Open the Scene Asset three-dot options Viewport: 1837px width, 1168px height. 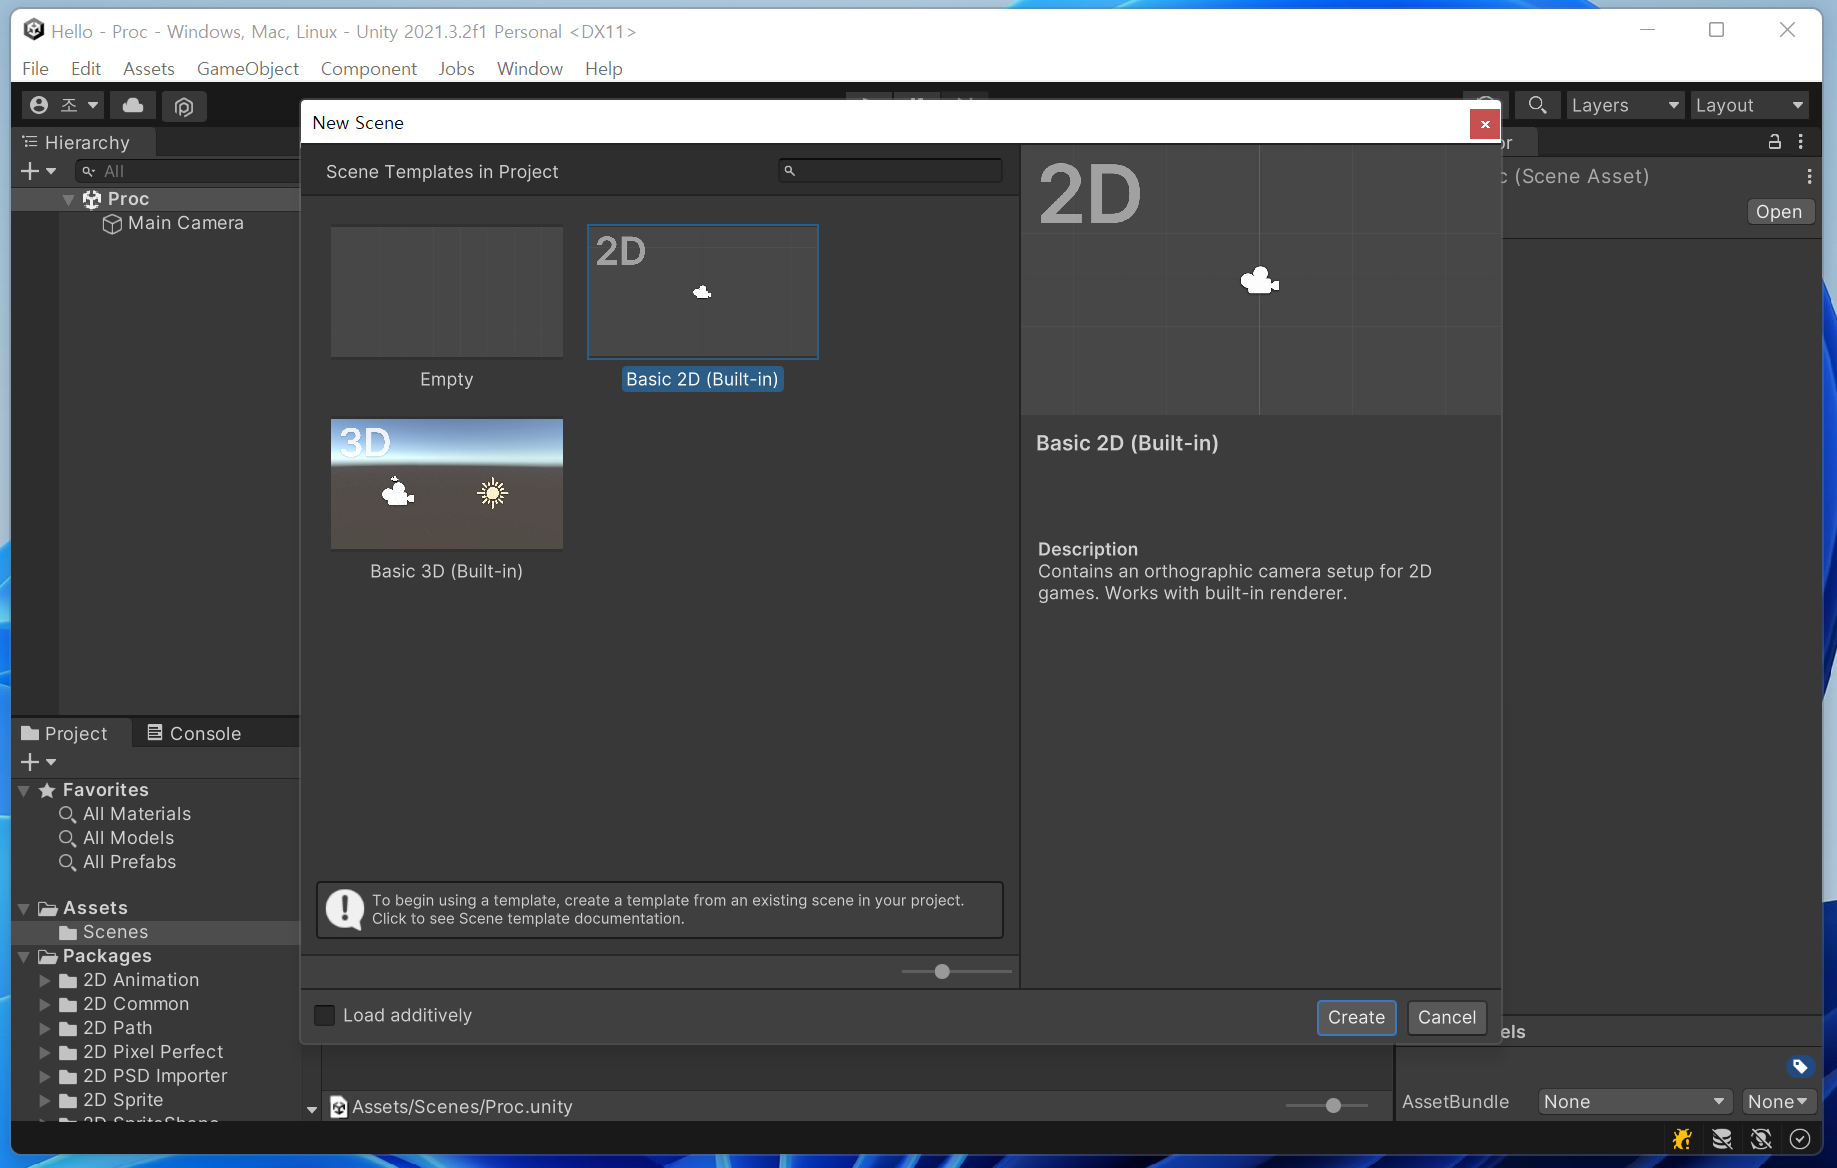point(1809,176)
